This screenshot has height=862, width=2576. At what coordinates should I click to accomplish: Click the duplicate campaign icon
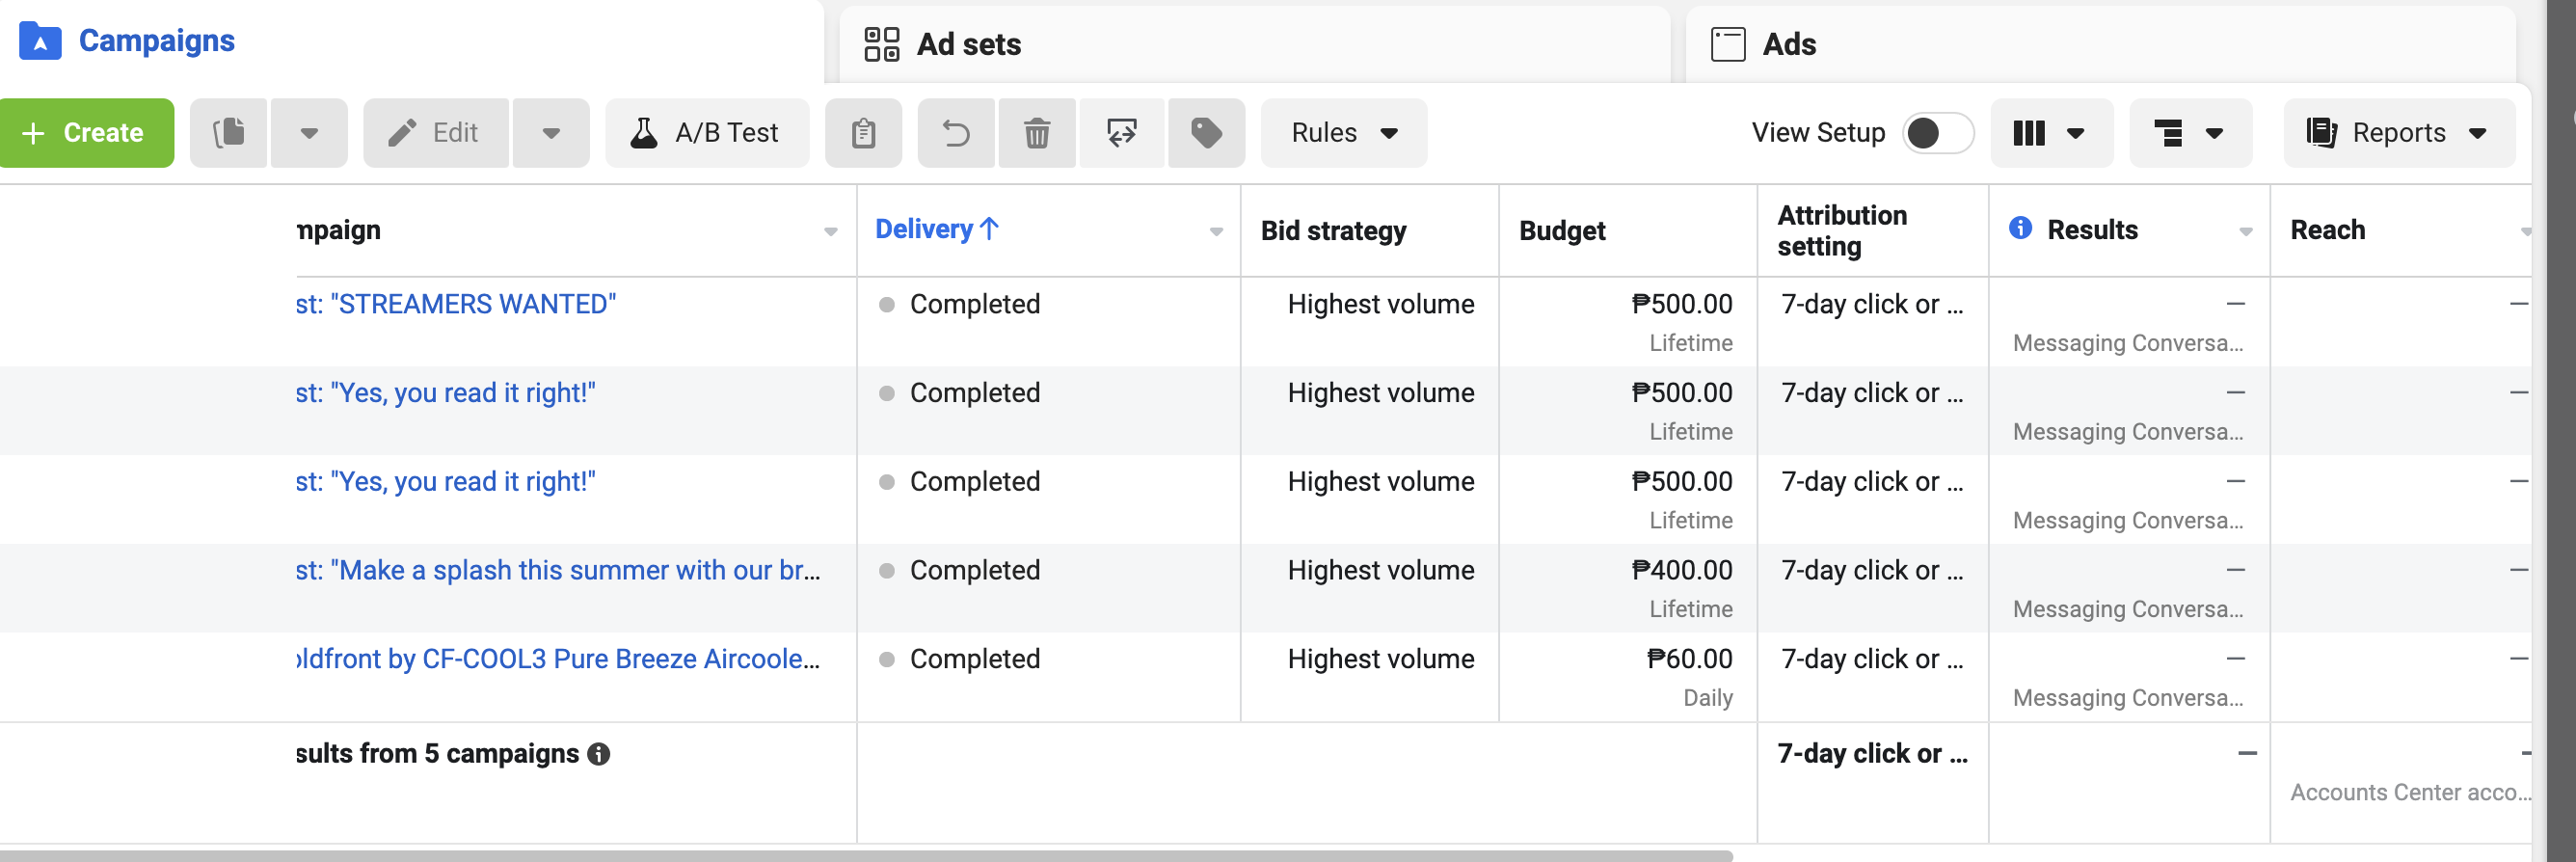pyautogui.click(x=229, y=133)
